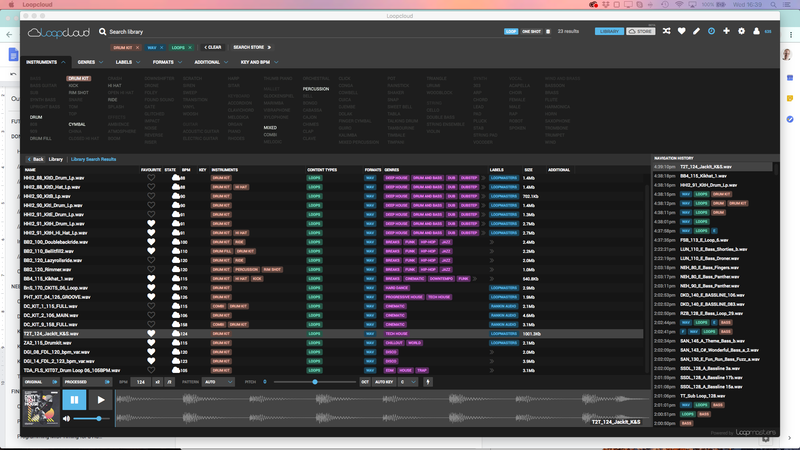This screenshot has height=450, width=800.
Task: Expand the LABELS filter dropdown
Action: click(x=128, y=62)
